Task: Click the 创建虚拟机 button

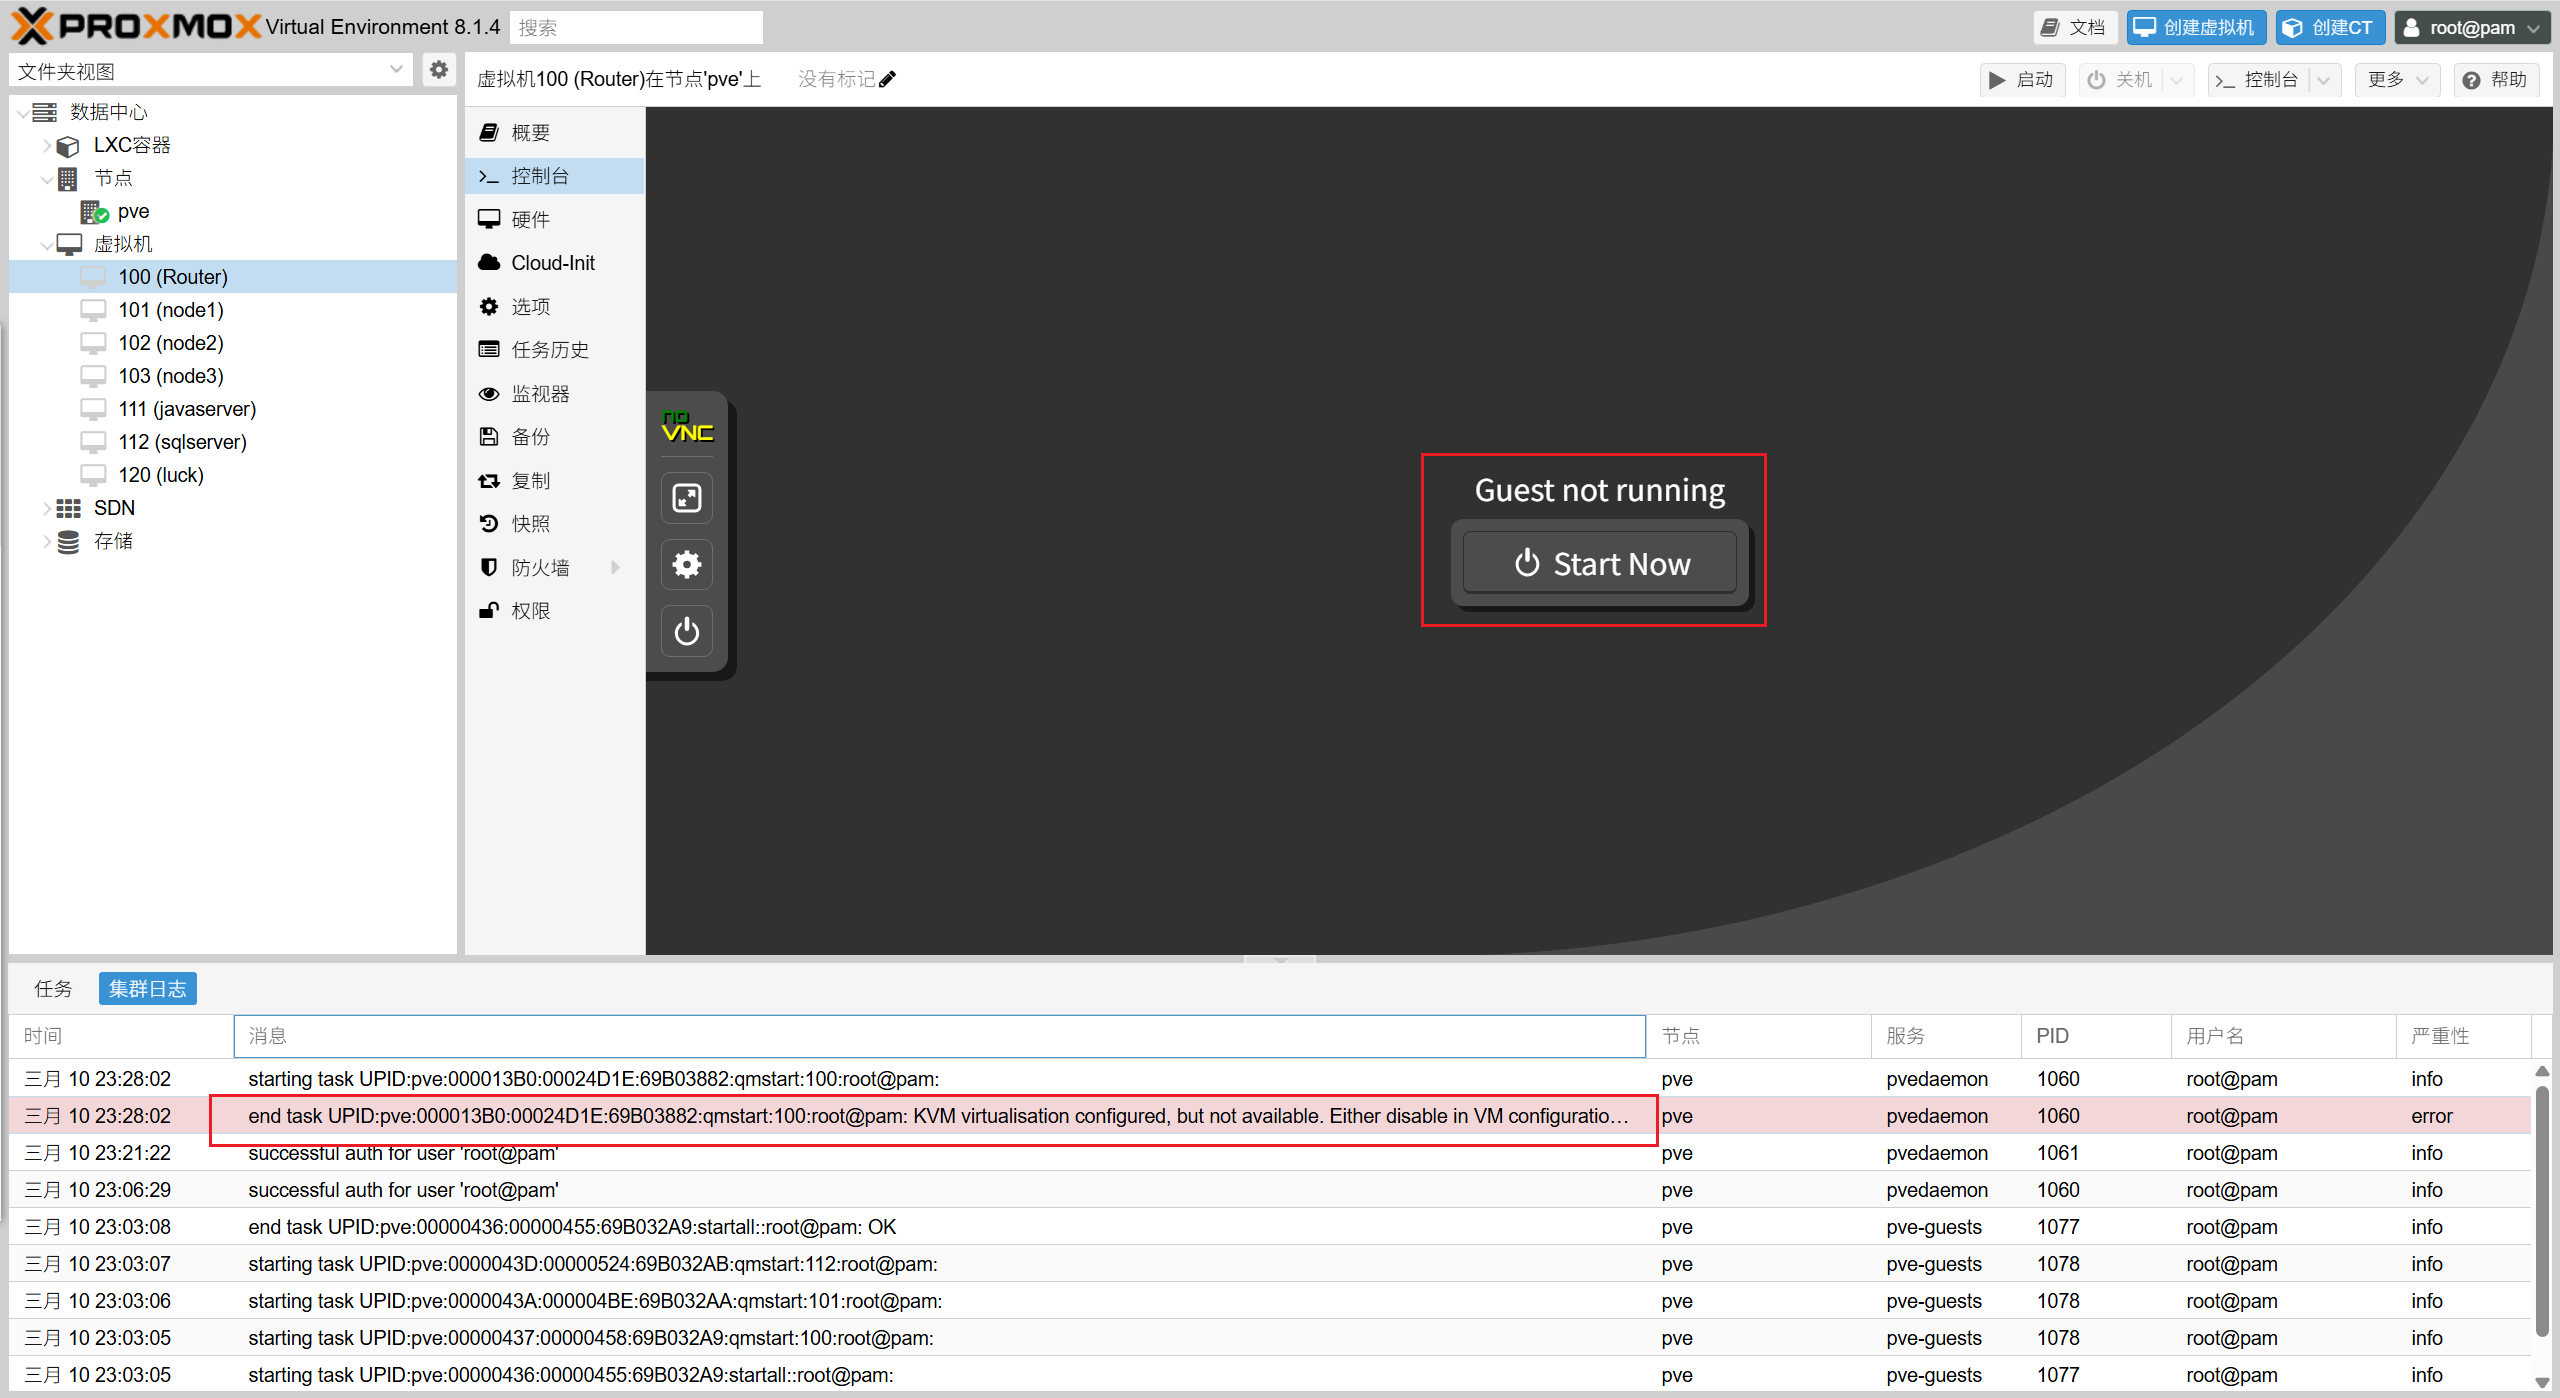Action: 2195,27
